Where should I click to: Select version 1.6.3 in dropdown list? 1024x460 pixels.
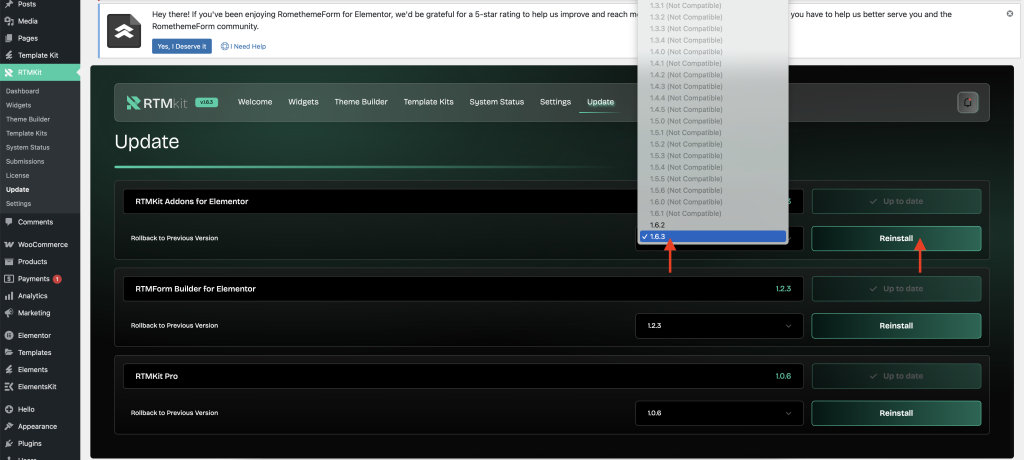pos(713,237)
